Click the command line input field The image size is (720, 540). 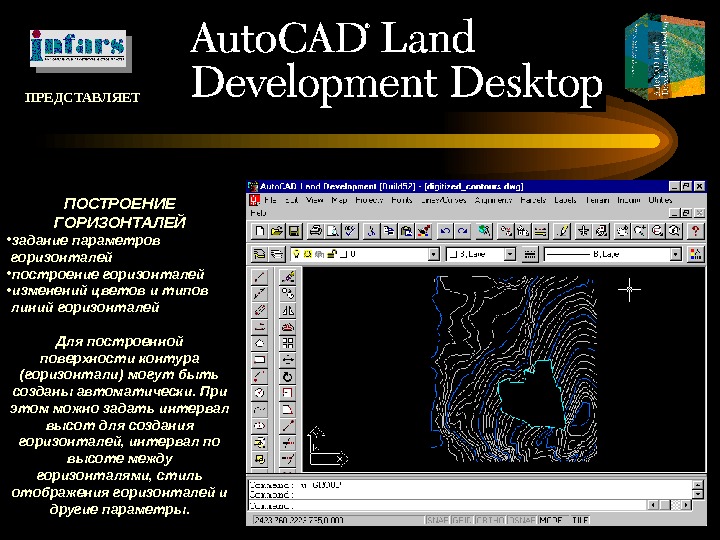click(x=448, y=506)
